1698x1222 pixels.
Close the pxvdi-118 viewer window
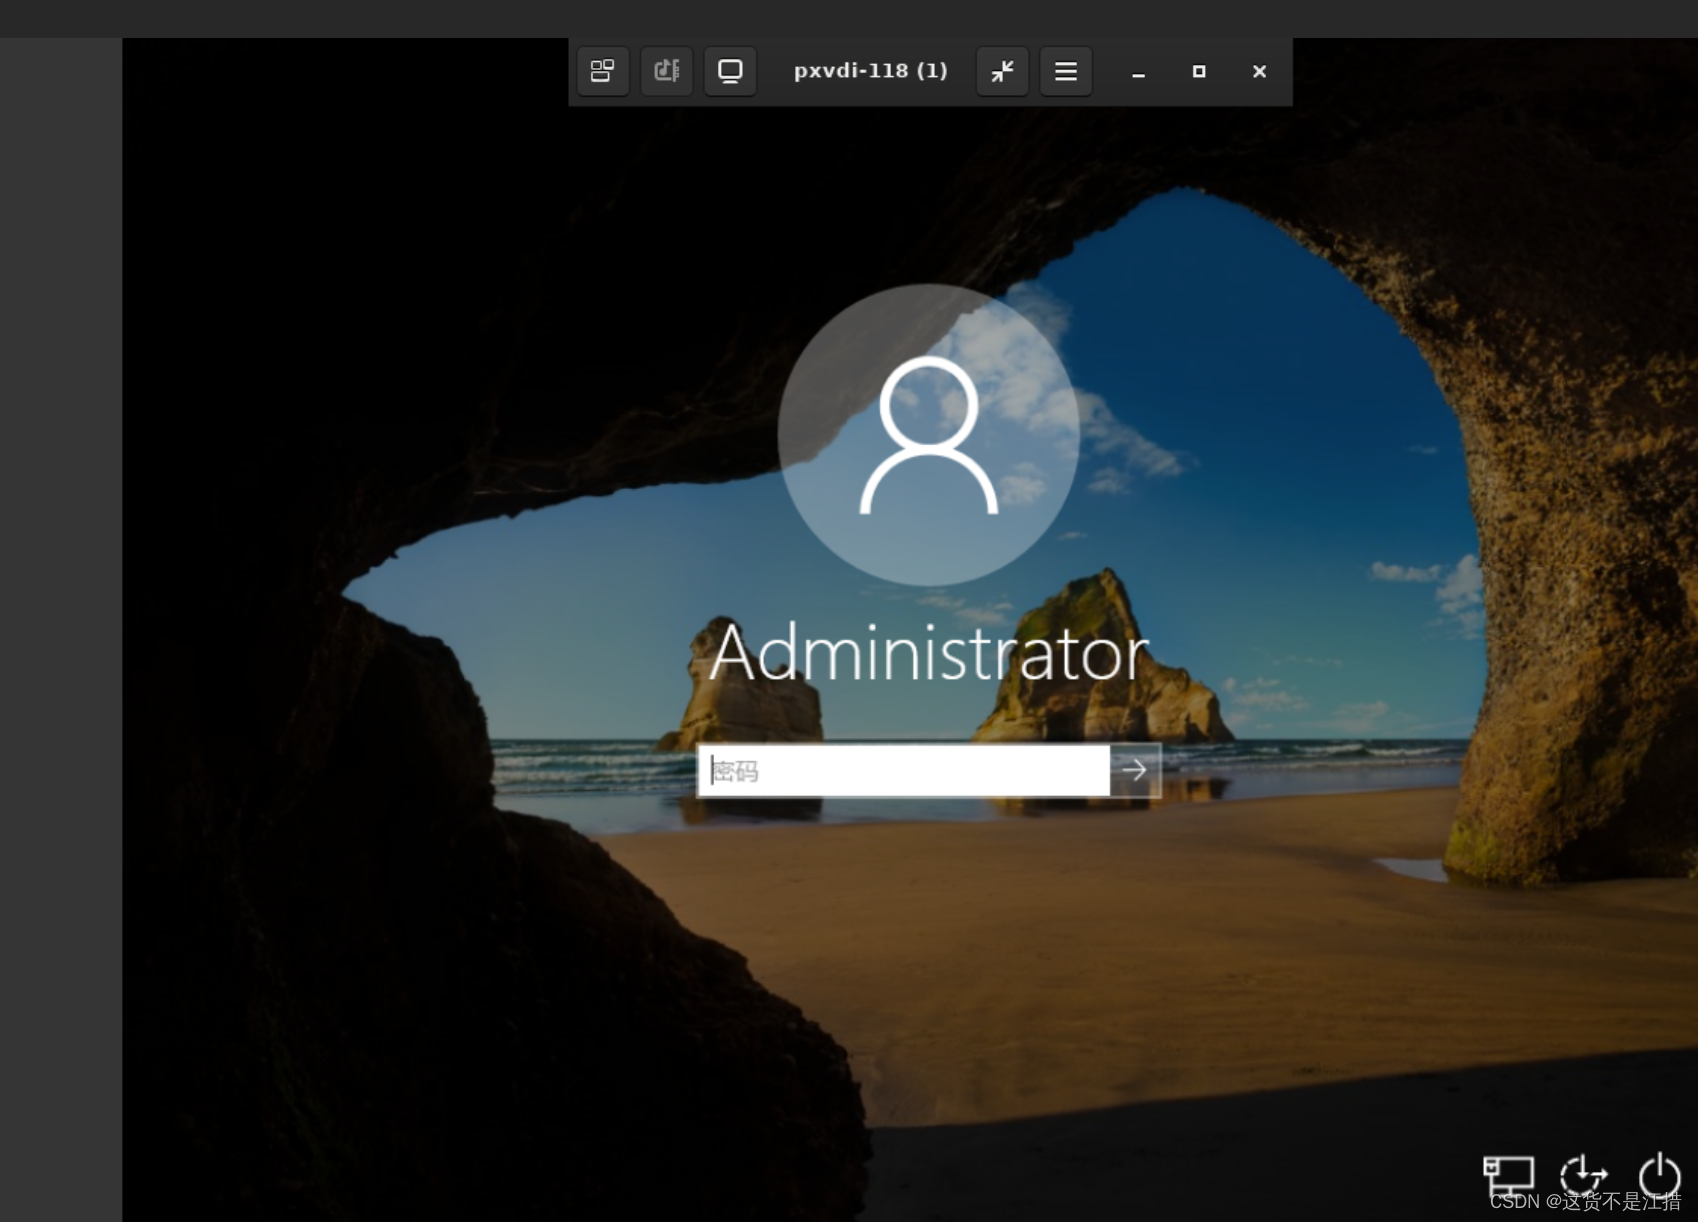[x=1260, y=71]
